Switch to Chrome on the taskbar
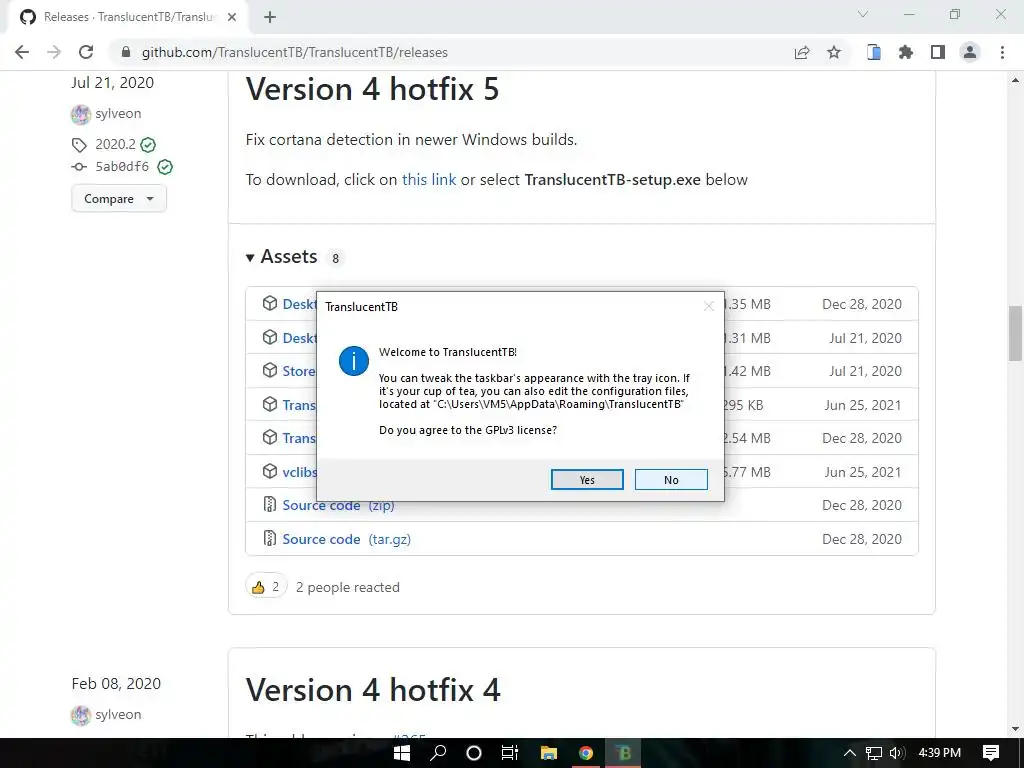Screen dimensions: 1024x768 click(x=586, y=753)
